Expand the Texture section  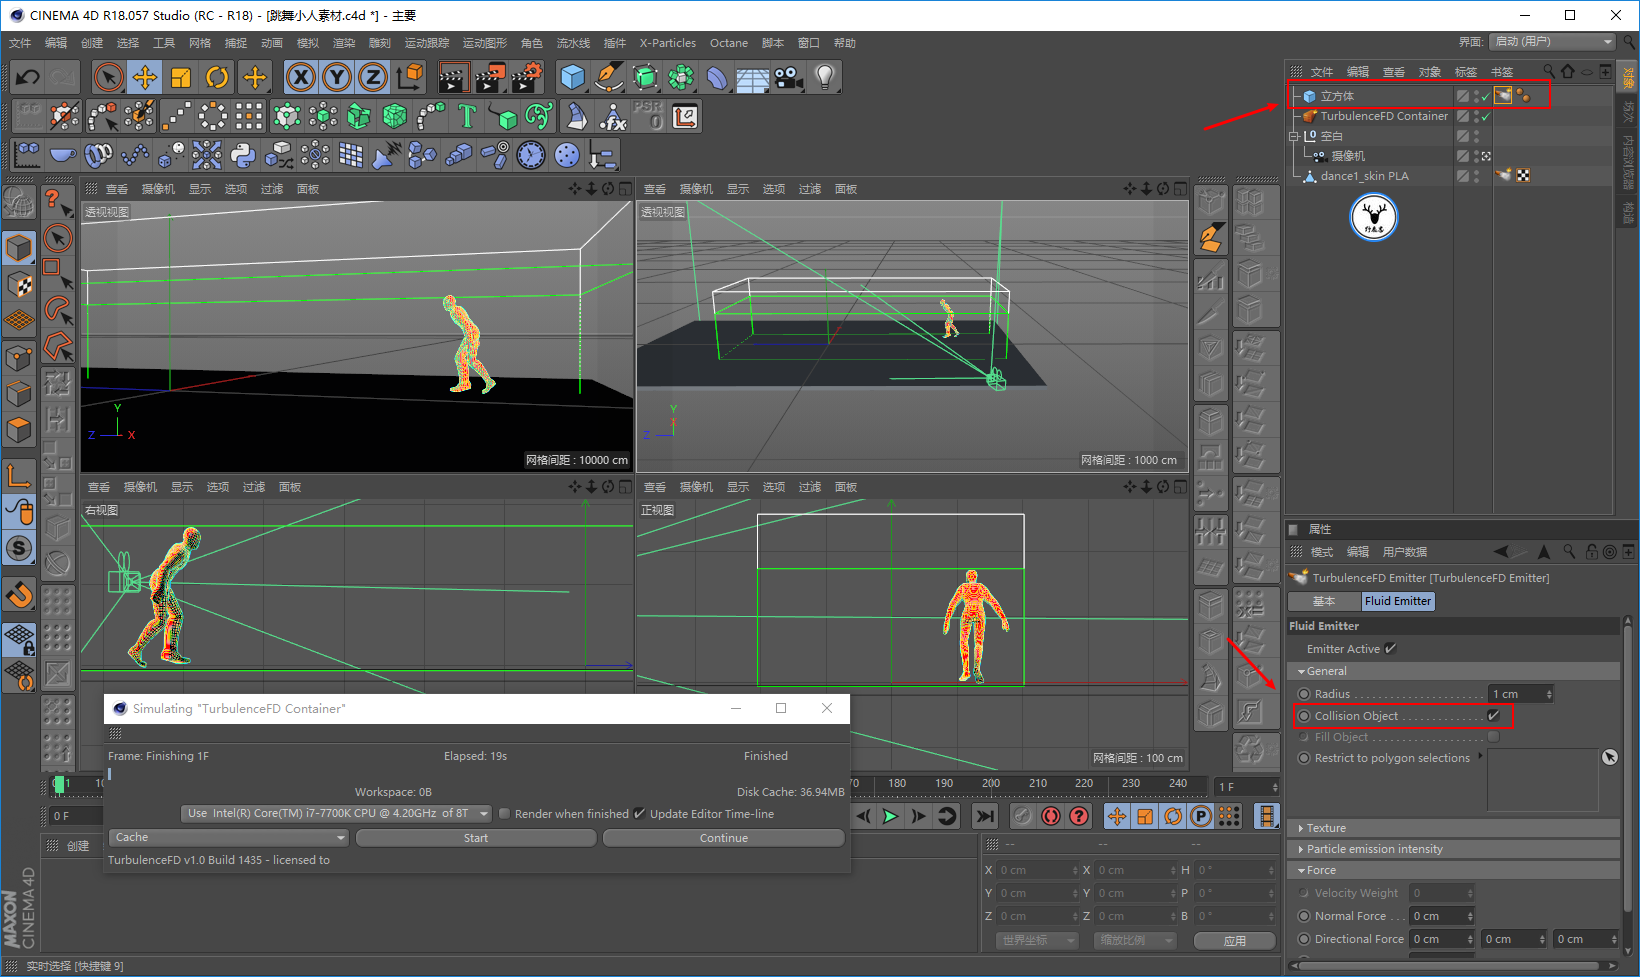coord(1301,829)
